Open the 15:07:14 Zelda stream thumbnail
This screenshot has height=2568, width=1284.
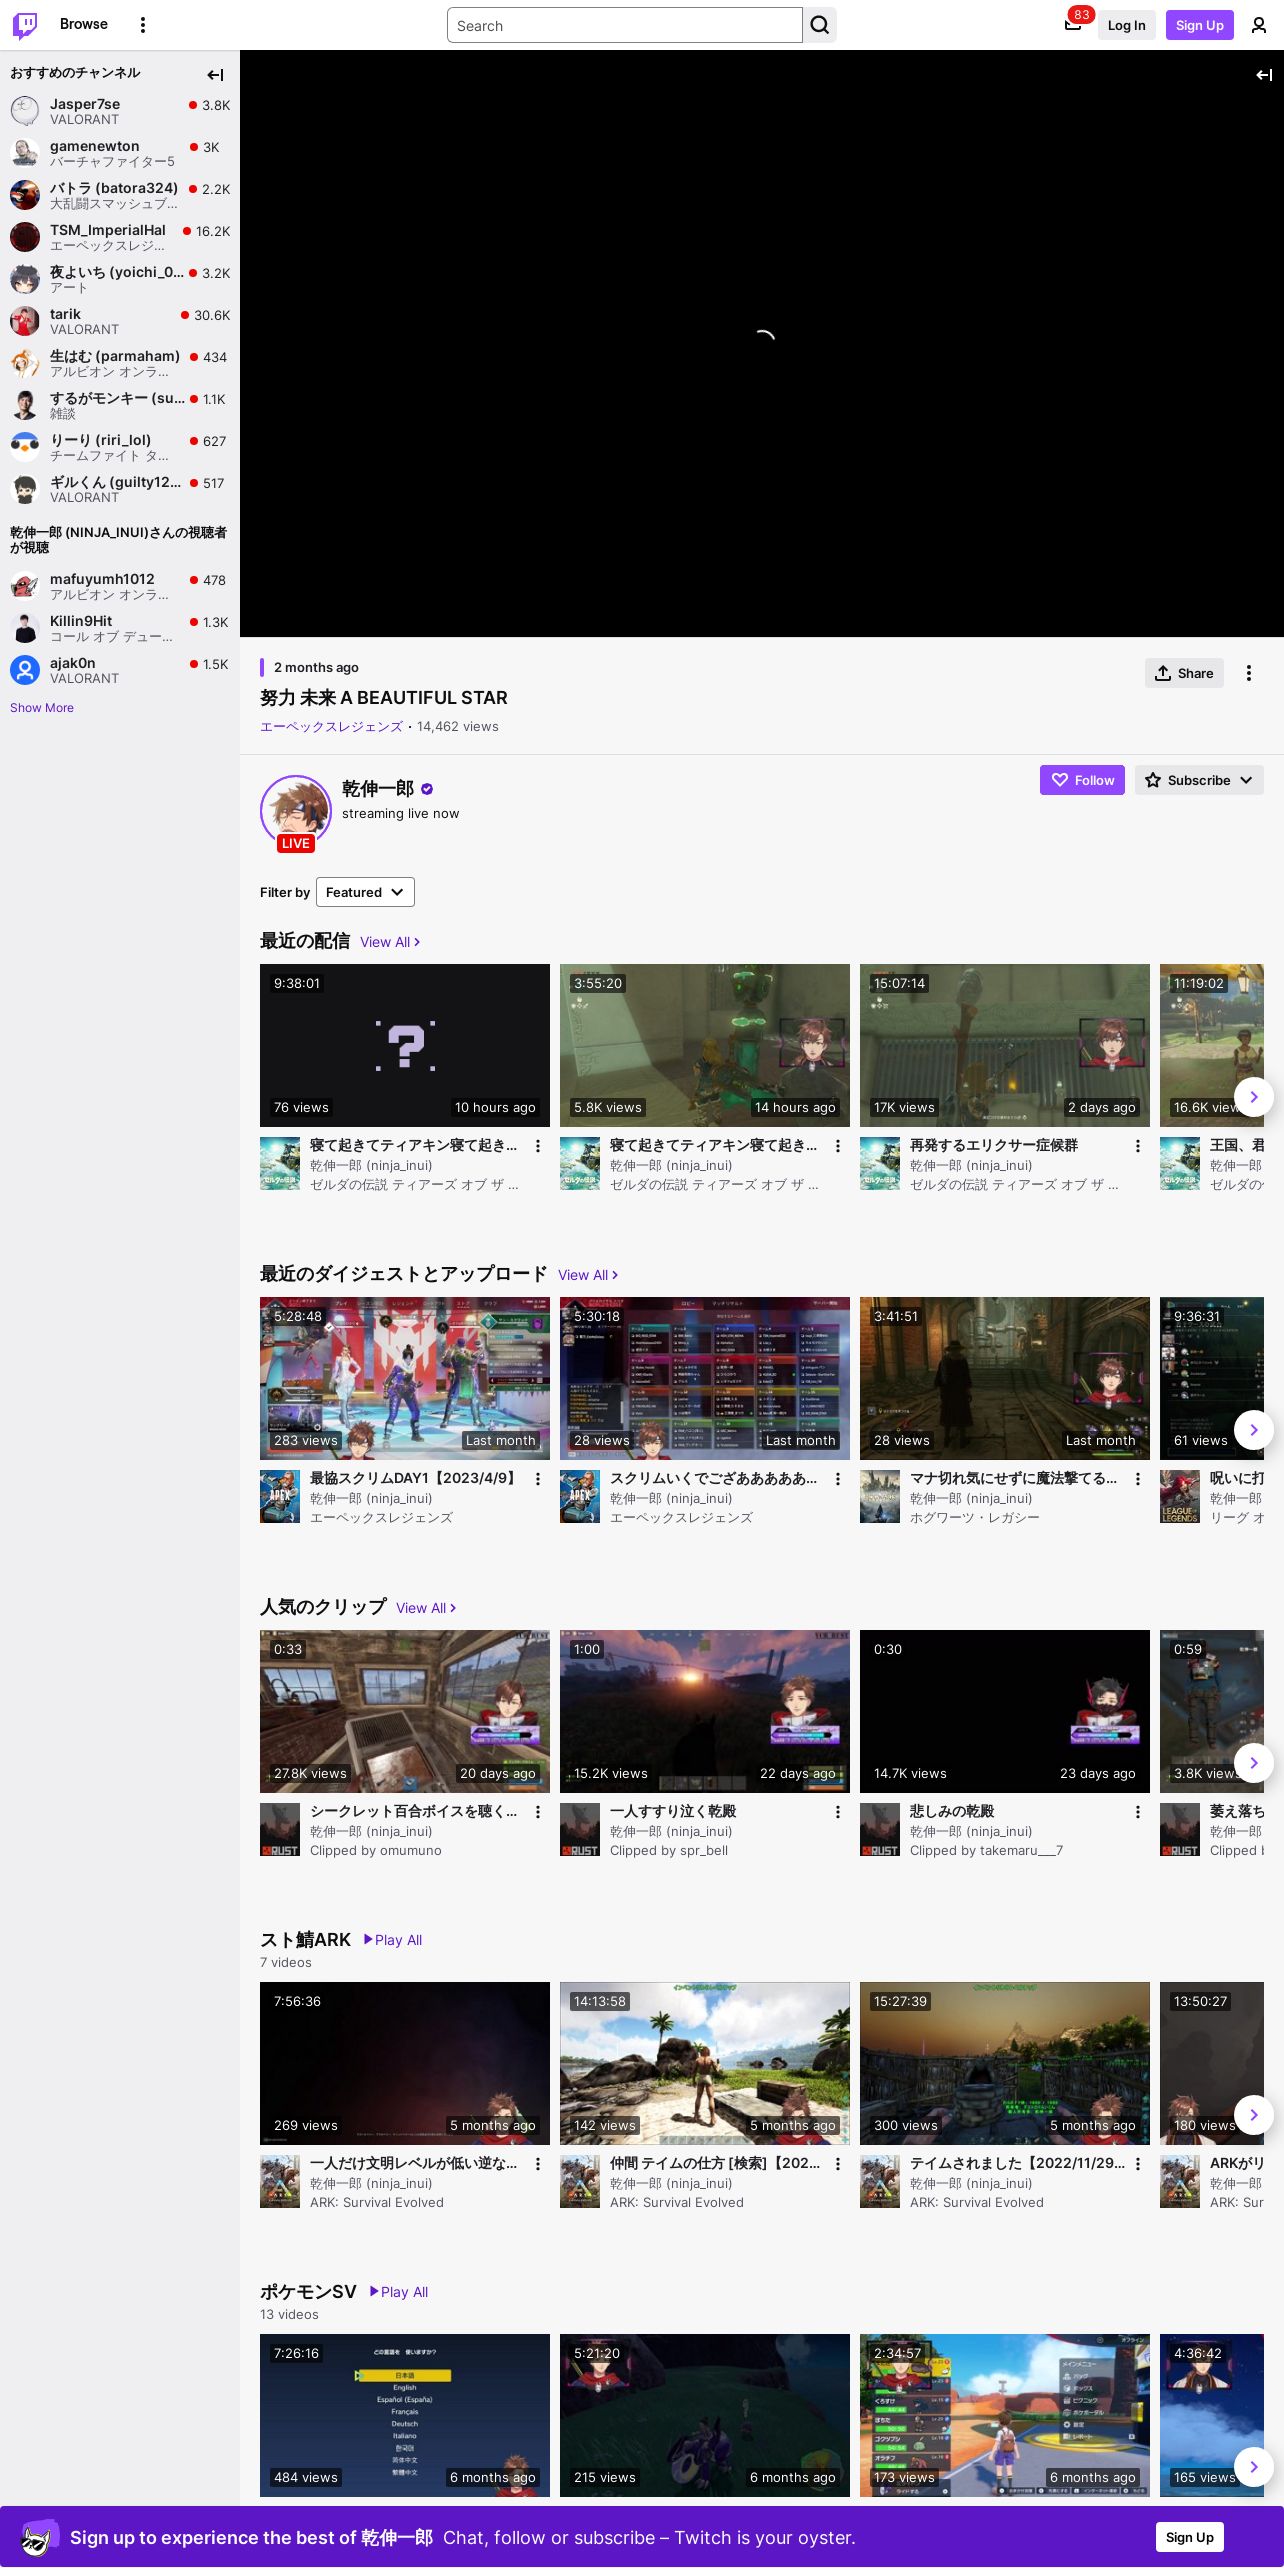(1005, 1046)
